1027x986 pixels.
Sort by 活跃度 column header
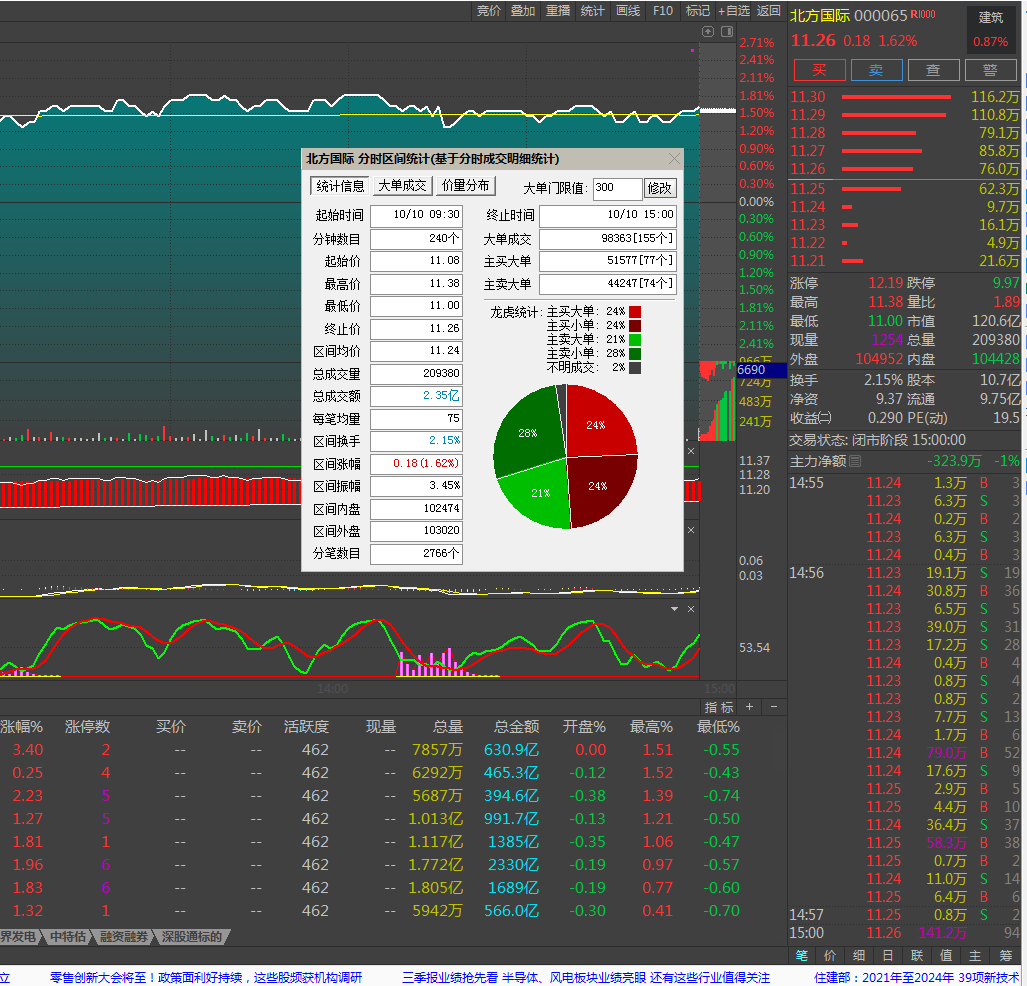point(306,727)
